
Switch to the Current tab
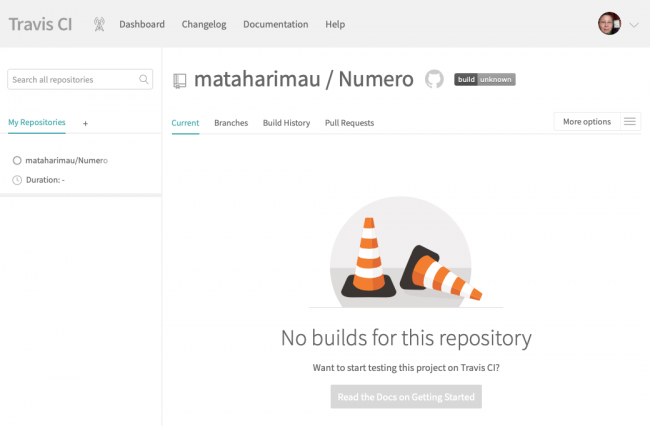(185, 123)
